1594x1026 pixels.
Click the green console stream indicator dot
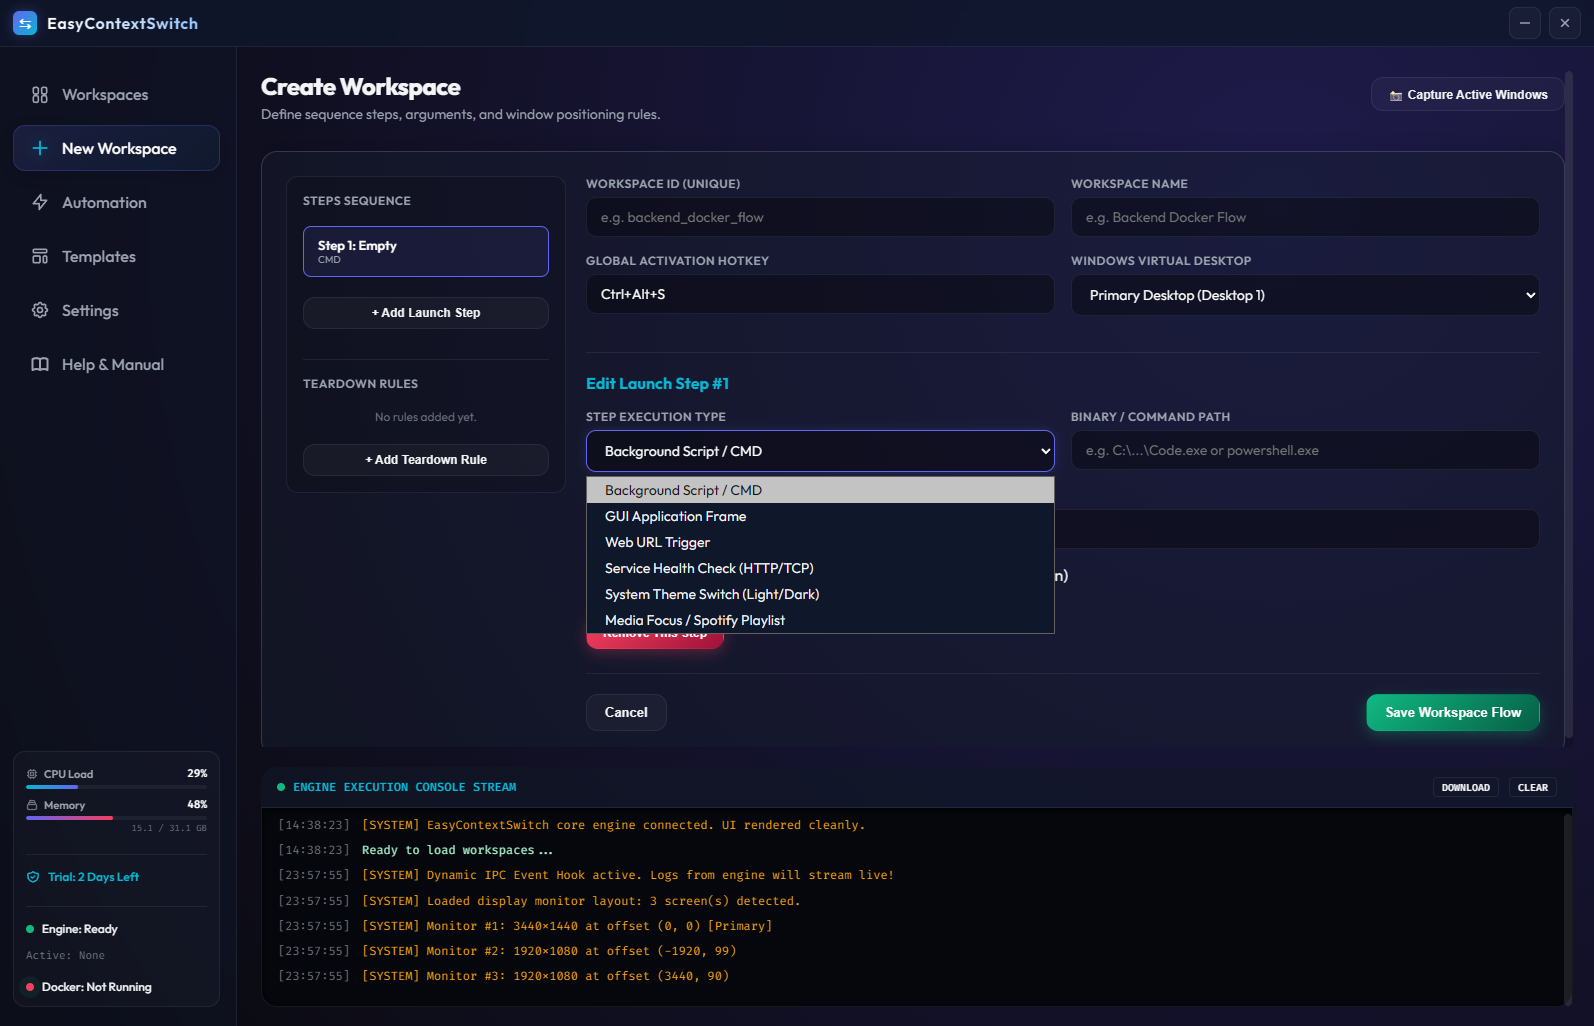(x=281, y=787)
